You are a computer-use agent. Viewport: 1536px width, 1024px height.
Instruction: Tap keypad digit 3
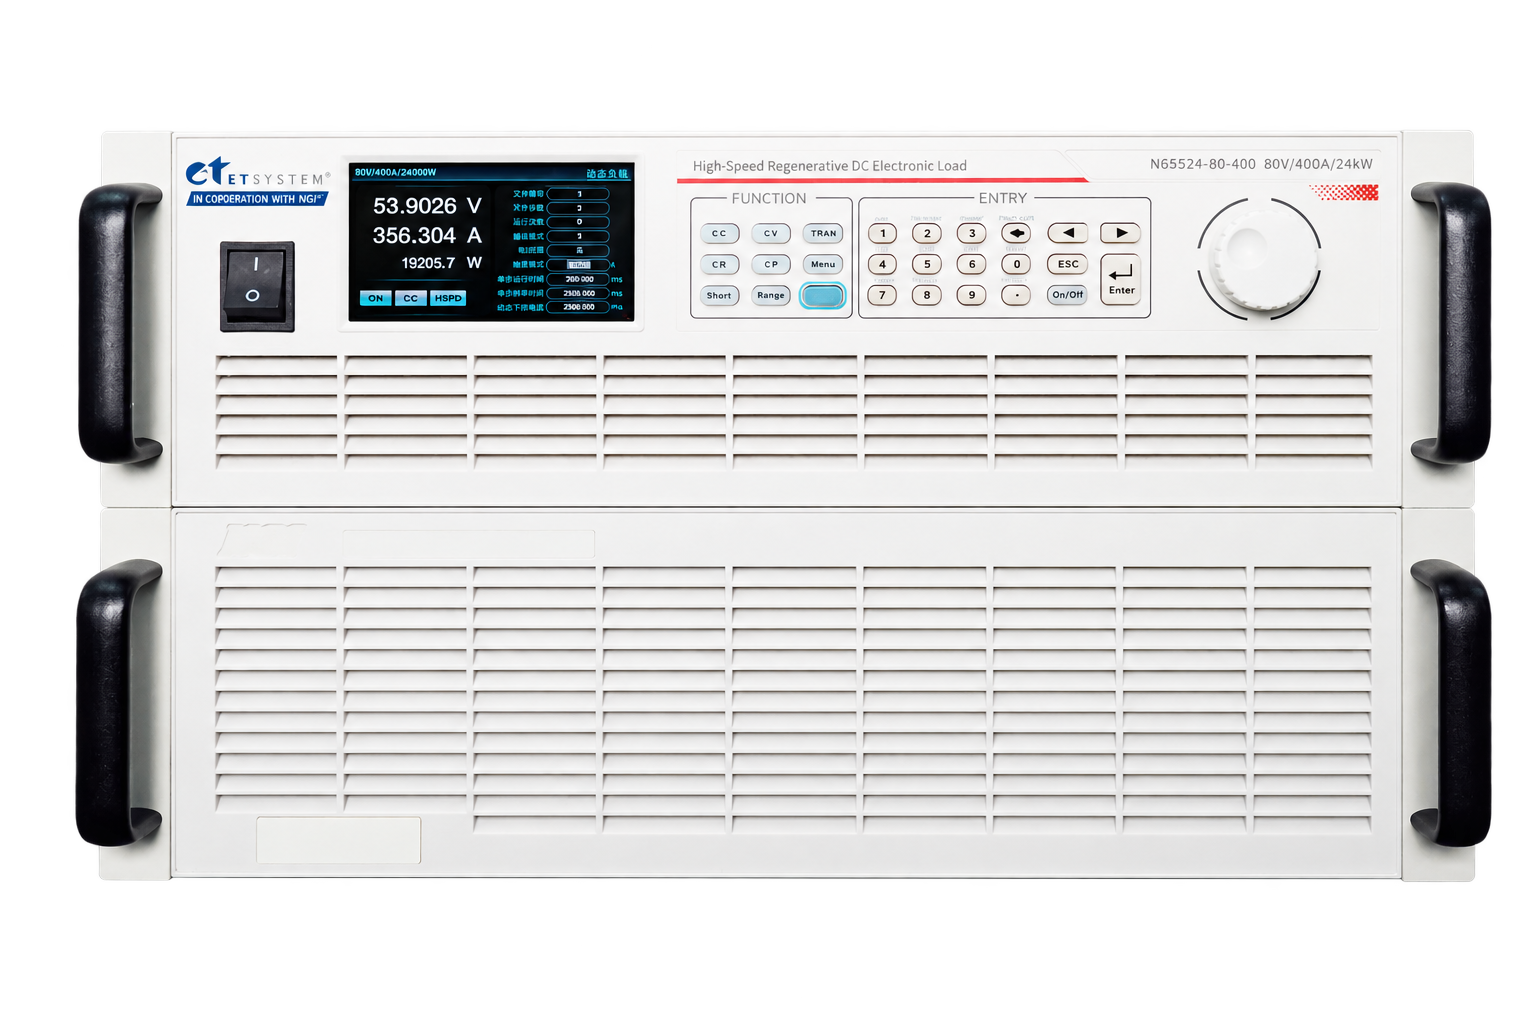point(971,233)
